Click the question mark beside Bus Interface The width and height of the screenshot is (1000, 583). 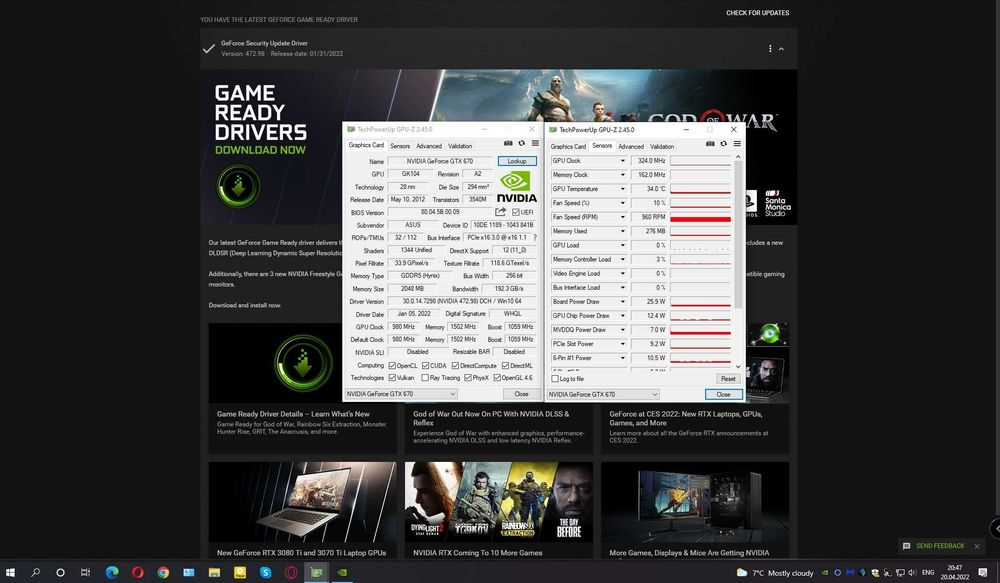(534, 237)
